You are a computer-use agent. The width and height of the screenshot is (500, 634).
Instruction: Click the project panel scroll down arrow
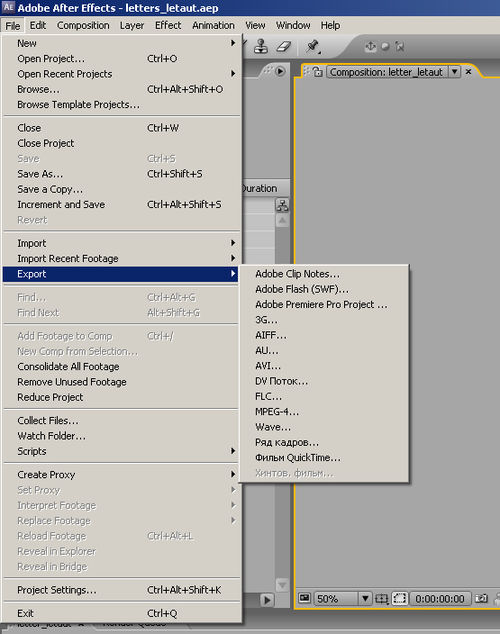(x=282, y=585)
